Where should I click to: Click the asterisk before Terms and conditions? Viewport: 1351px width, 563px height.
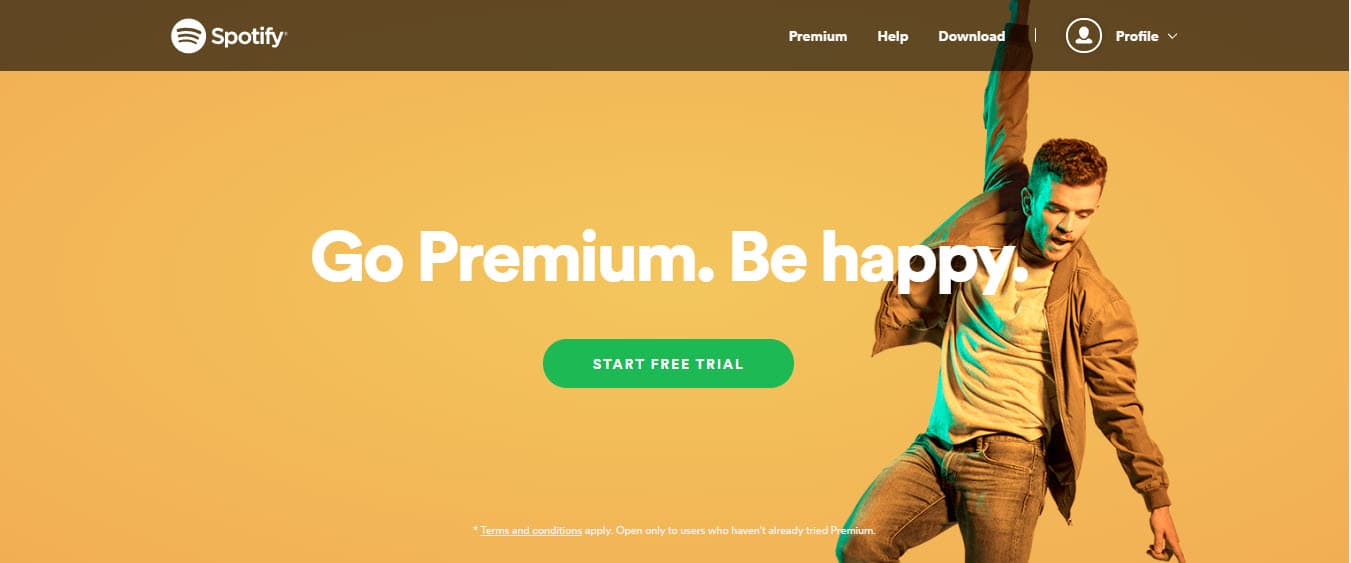pyautogui.click(x=475, y=529)
